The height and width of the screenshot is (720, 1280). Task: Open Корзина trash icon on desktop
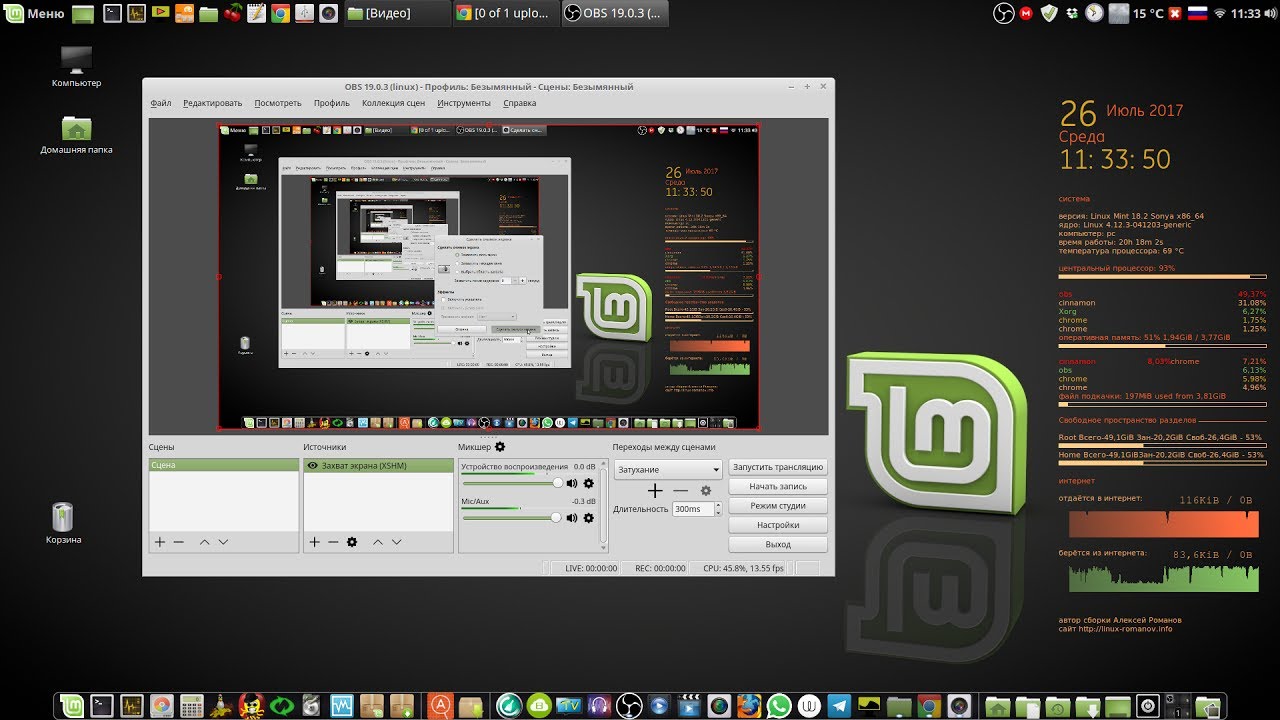click(x=63, y=523)
